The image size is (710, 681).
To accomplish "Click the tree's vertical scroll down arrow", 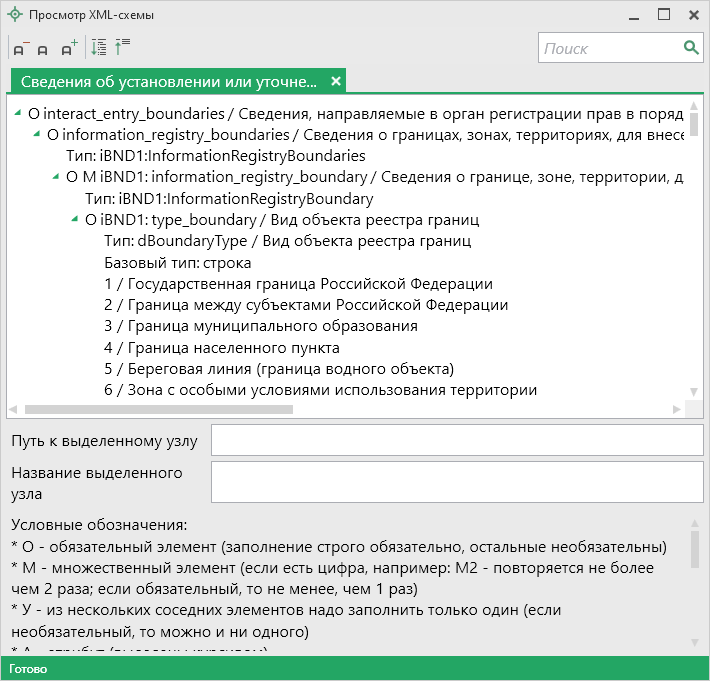I will coord(694,391).
